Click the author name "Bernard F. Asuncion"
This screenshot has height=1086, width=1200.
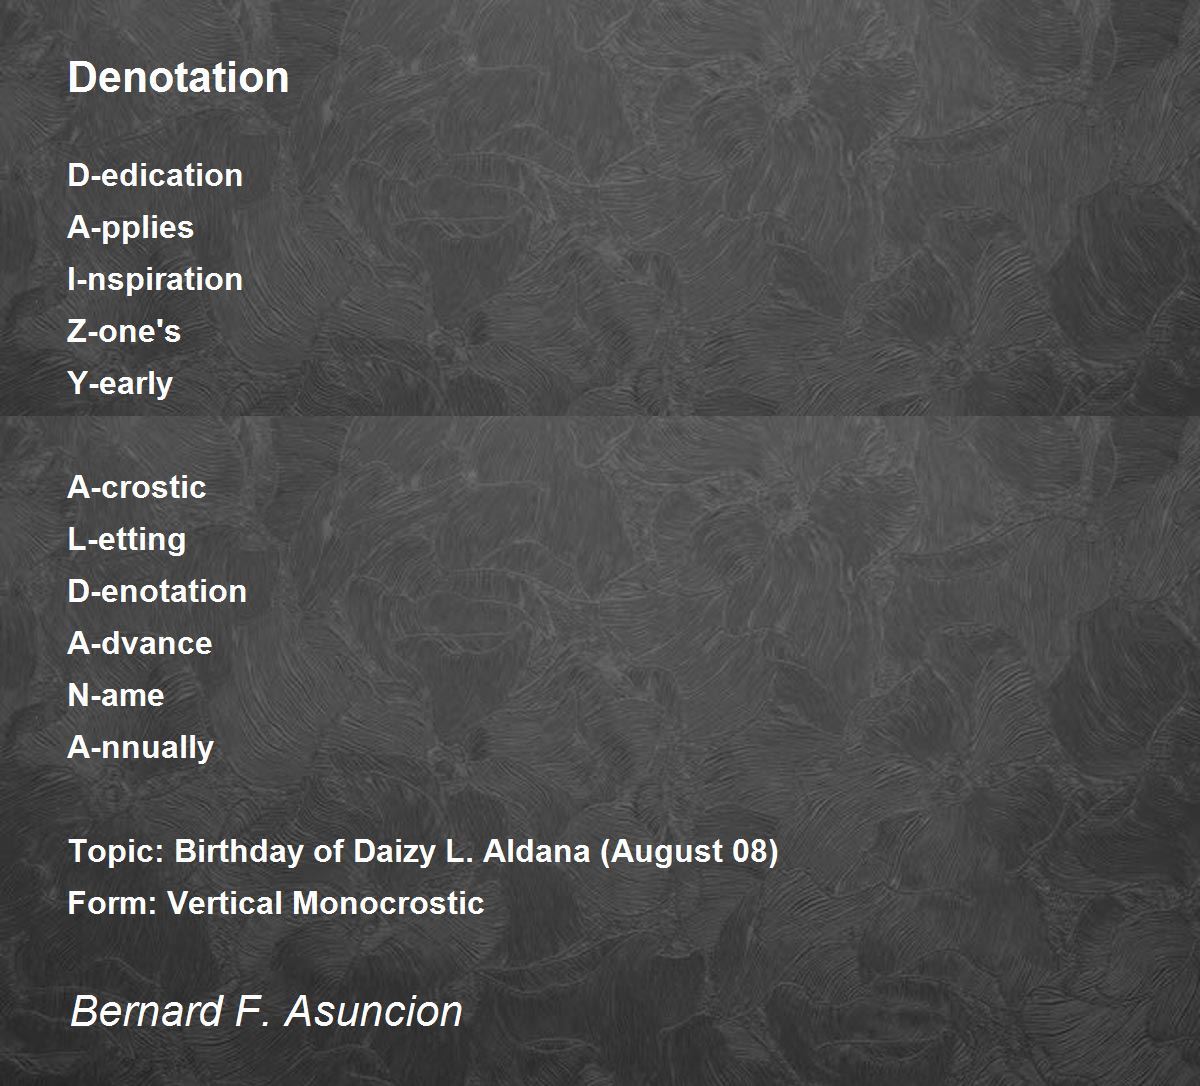(266, 1011)
